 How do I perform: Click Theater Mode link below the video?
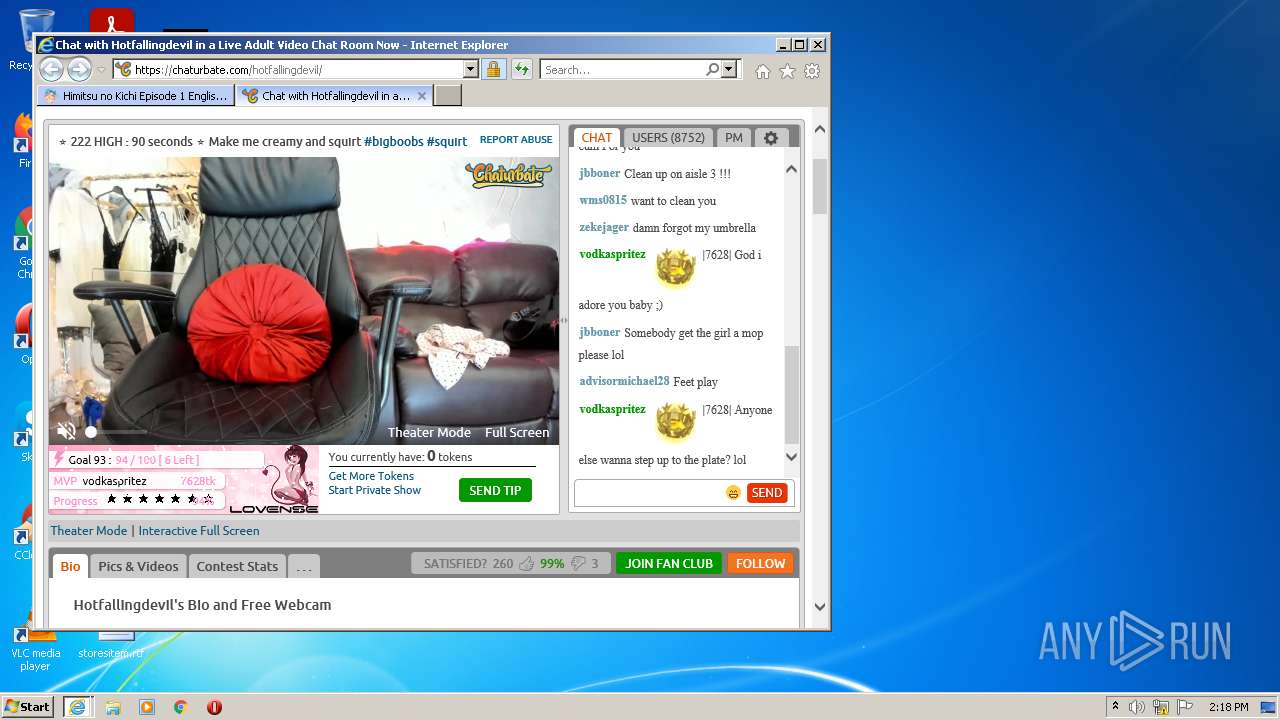tap(89, 531)
